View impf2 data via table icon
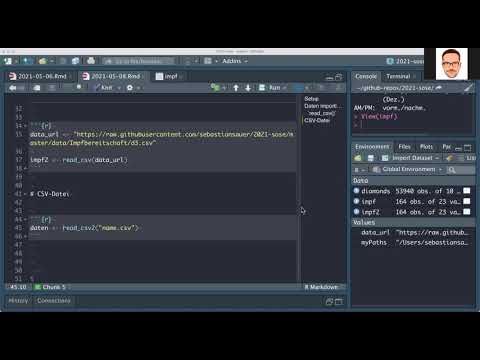 pos(467,212)
